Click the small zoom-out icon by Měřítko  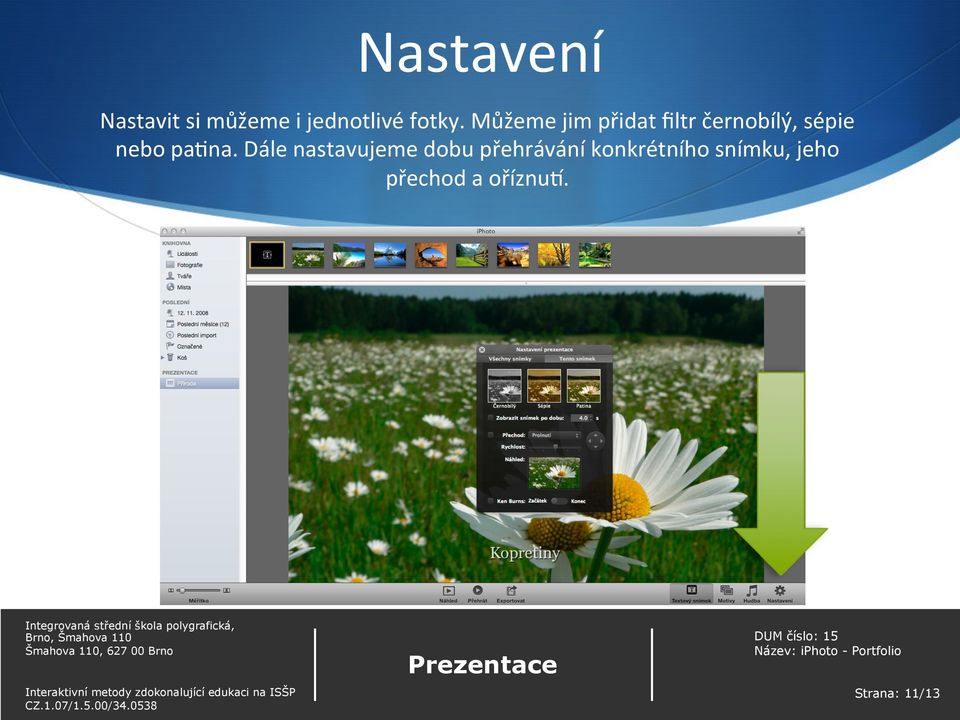[x=171, y=591]
